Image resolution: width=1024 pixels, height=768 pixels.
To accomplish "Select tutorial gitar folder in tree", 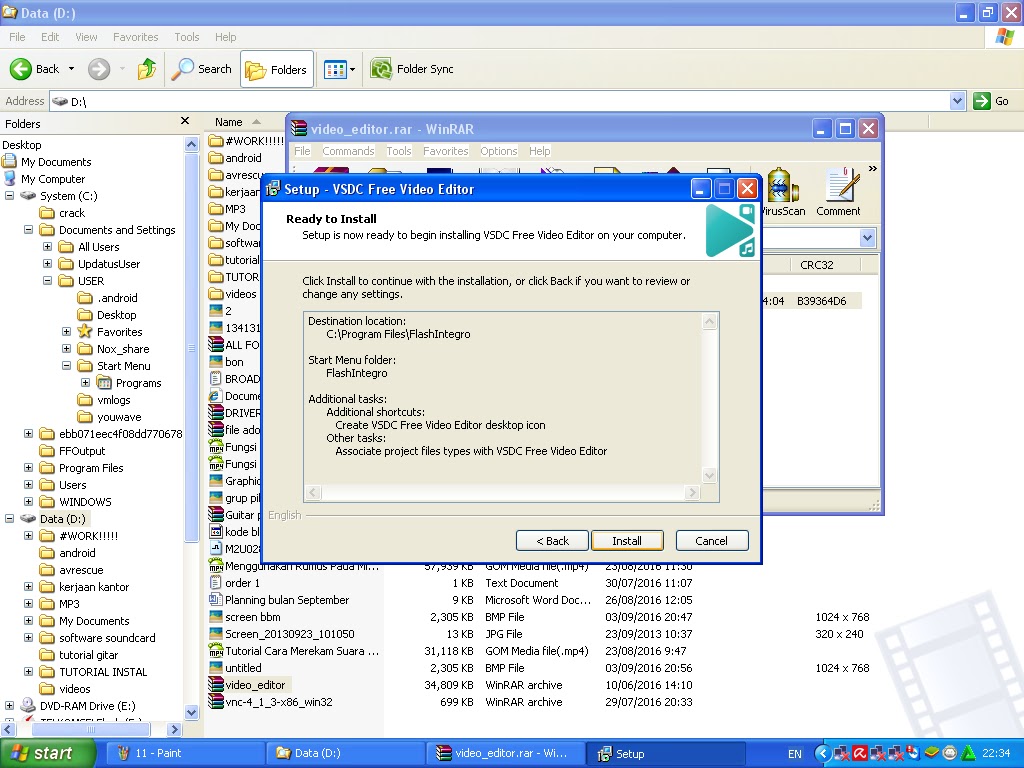I will 88,654.
